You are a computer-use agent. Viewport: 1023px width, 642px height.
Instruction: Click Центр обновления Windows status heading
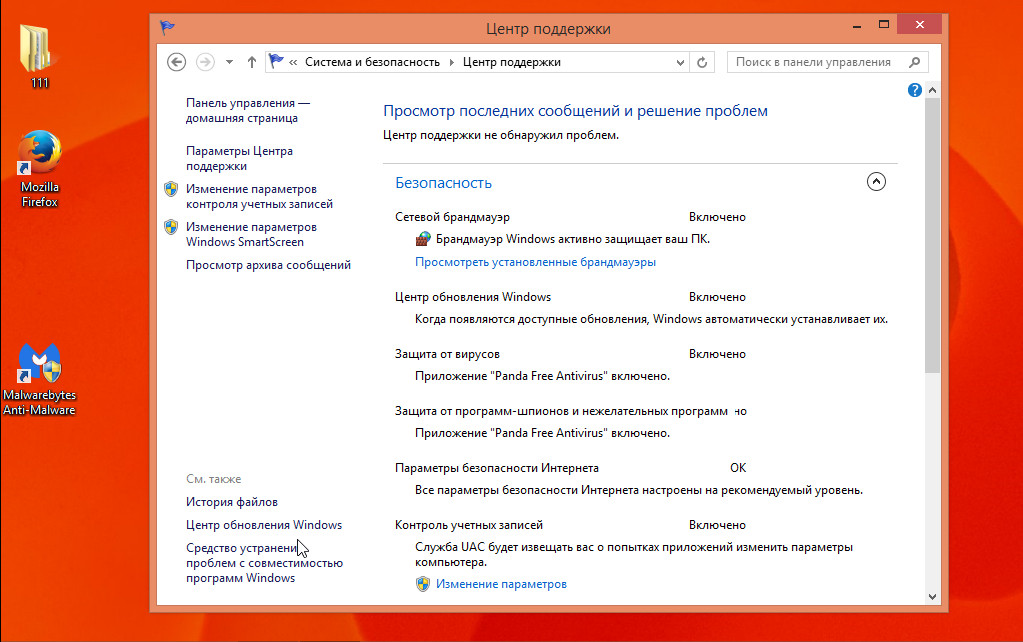(x=473, y=297)
